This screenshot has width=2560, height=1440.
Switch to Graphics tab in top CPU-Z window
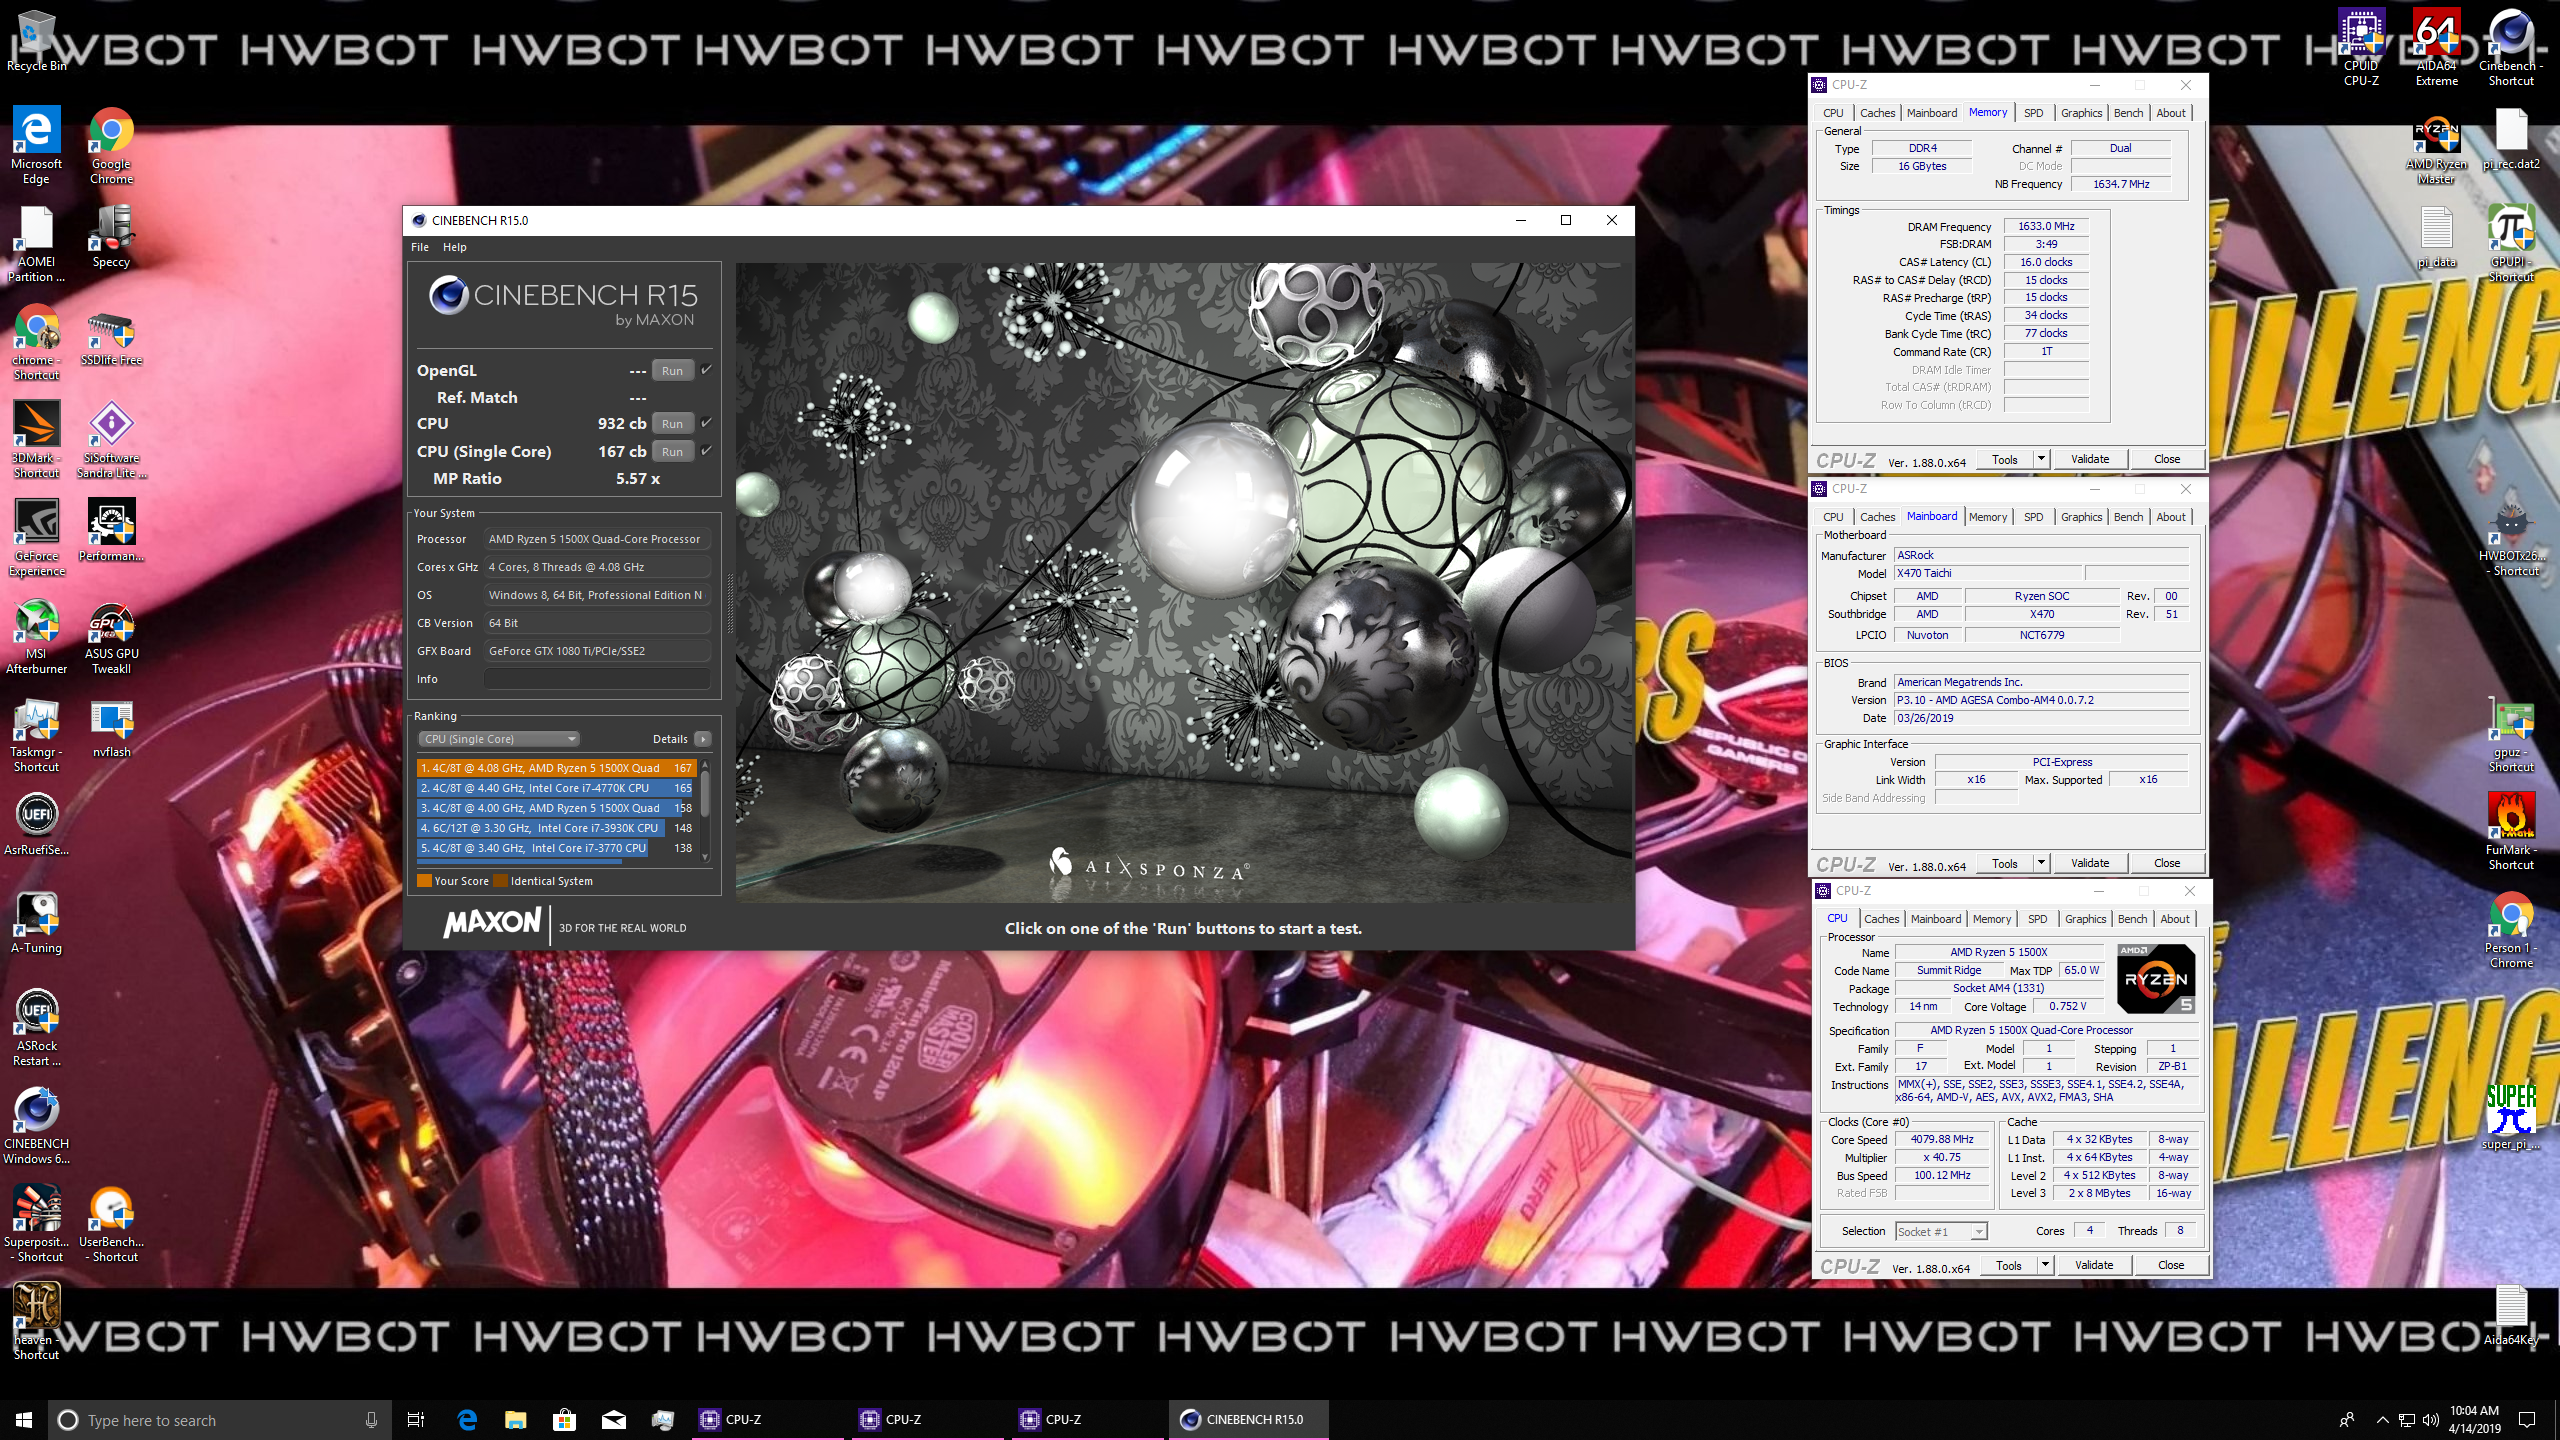pyautogui.click(x=2081, y=113)
